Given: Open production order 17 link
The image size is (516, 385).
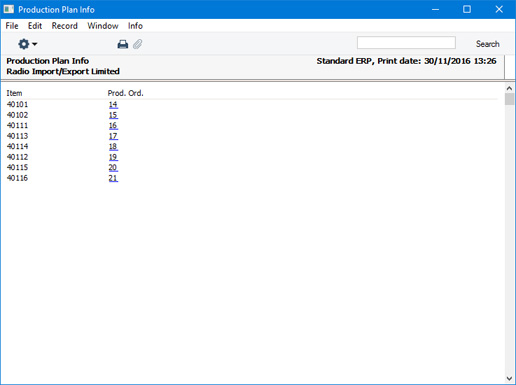Looking at the screenshot, I should coord(113,136).
